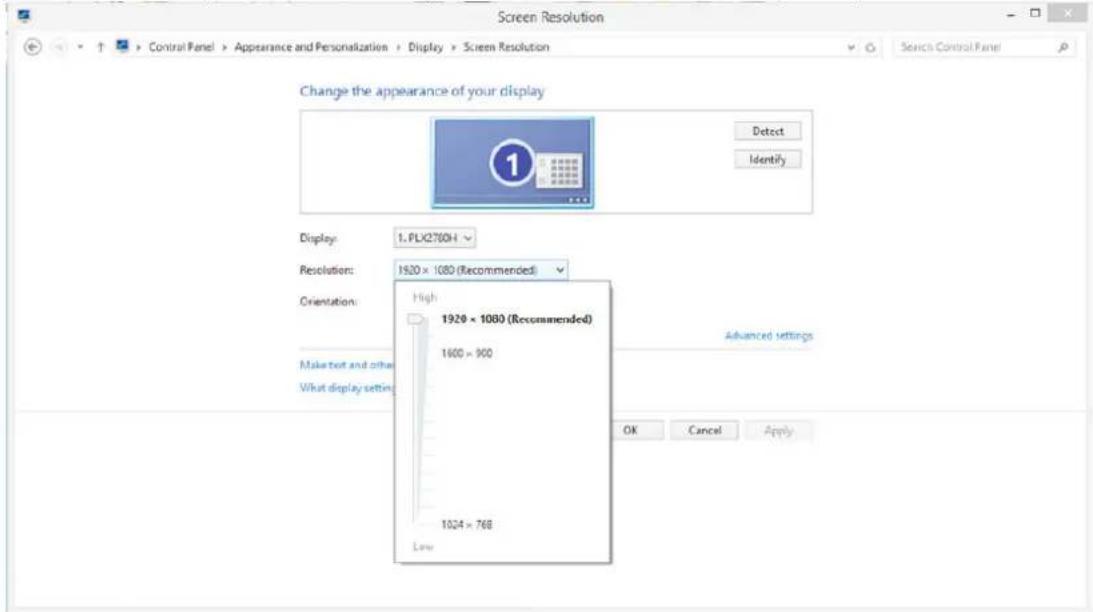1093x612 pixels.
Task: Go back using the back arrow
Action: coord(32,47)
